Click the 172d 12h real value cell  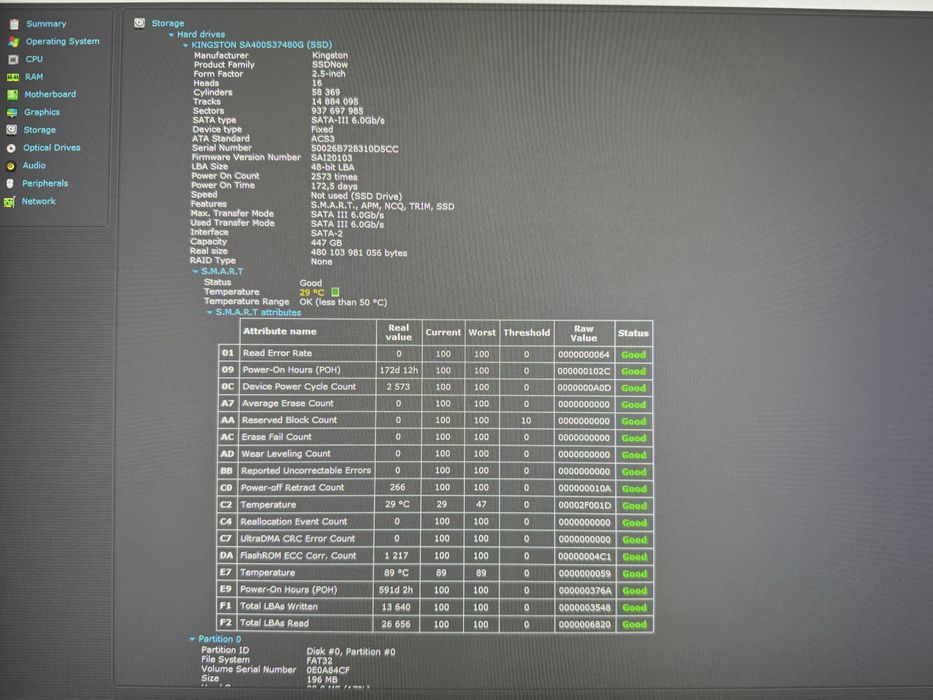click(399, 370)
